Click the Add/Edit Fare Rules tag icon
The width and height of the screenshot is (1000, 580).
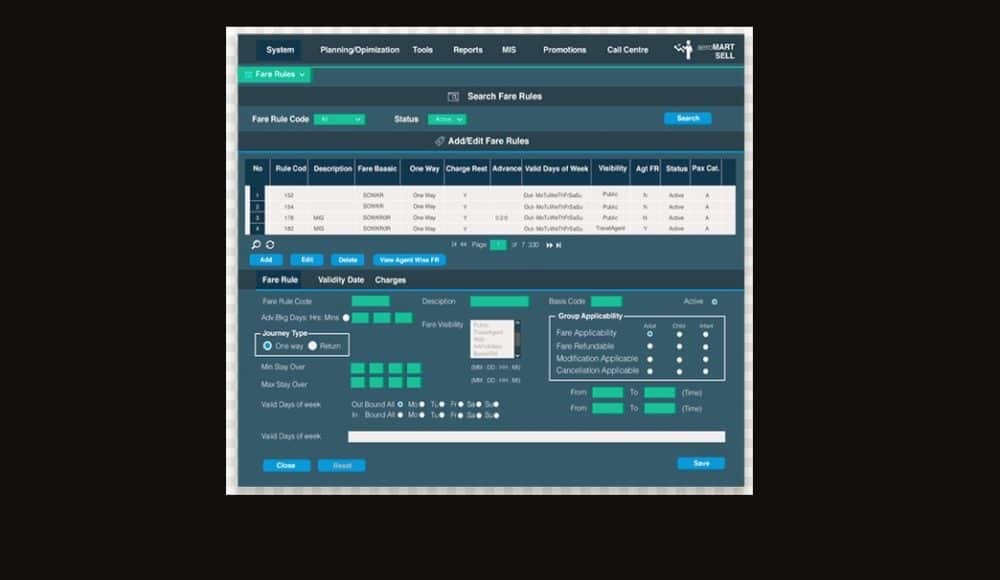pyautogui.click(x=440, y=142)
